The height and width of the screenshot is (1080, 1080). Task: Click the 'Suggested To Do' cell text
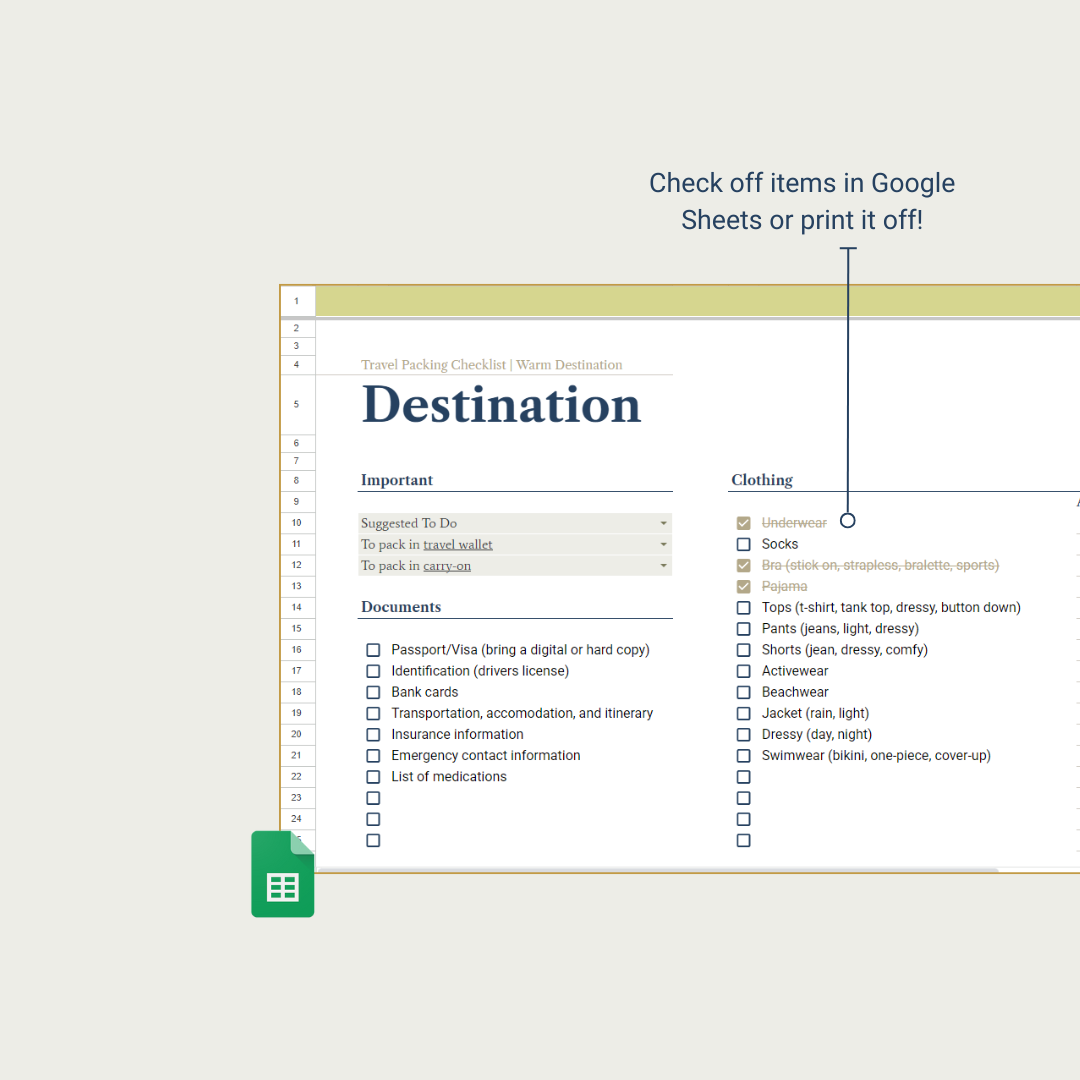408,523
